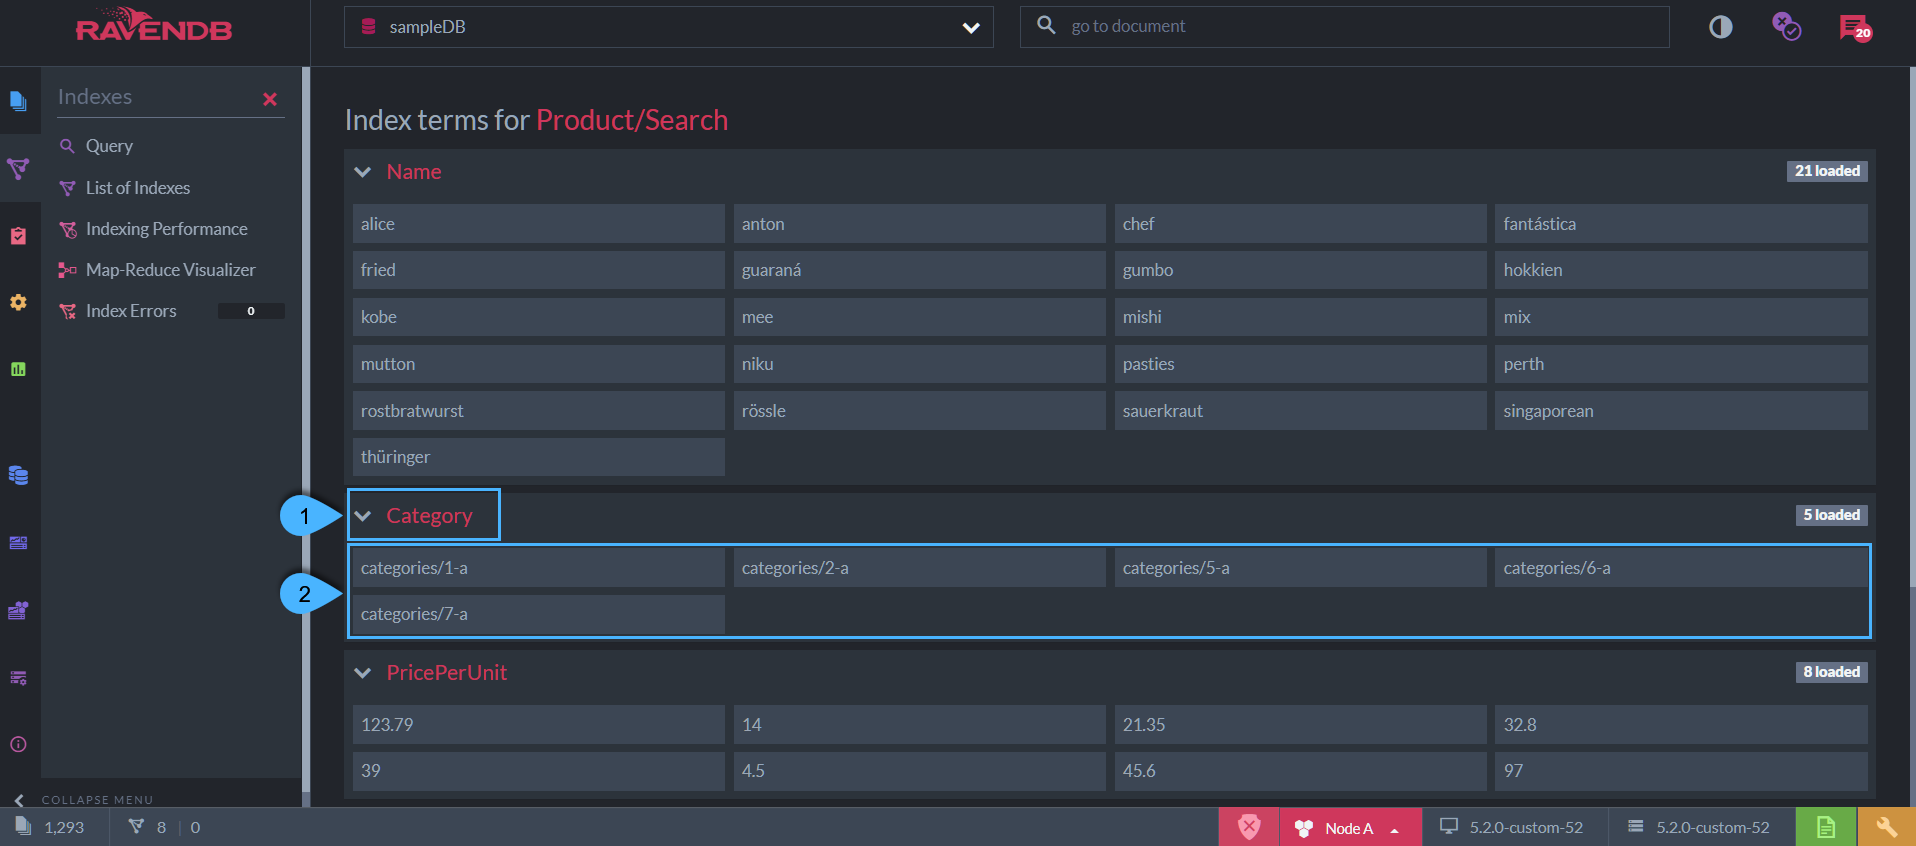Click the Product/Search index name
This screenshot has height=846, width=1916.
pos(632,120)
